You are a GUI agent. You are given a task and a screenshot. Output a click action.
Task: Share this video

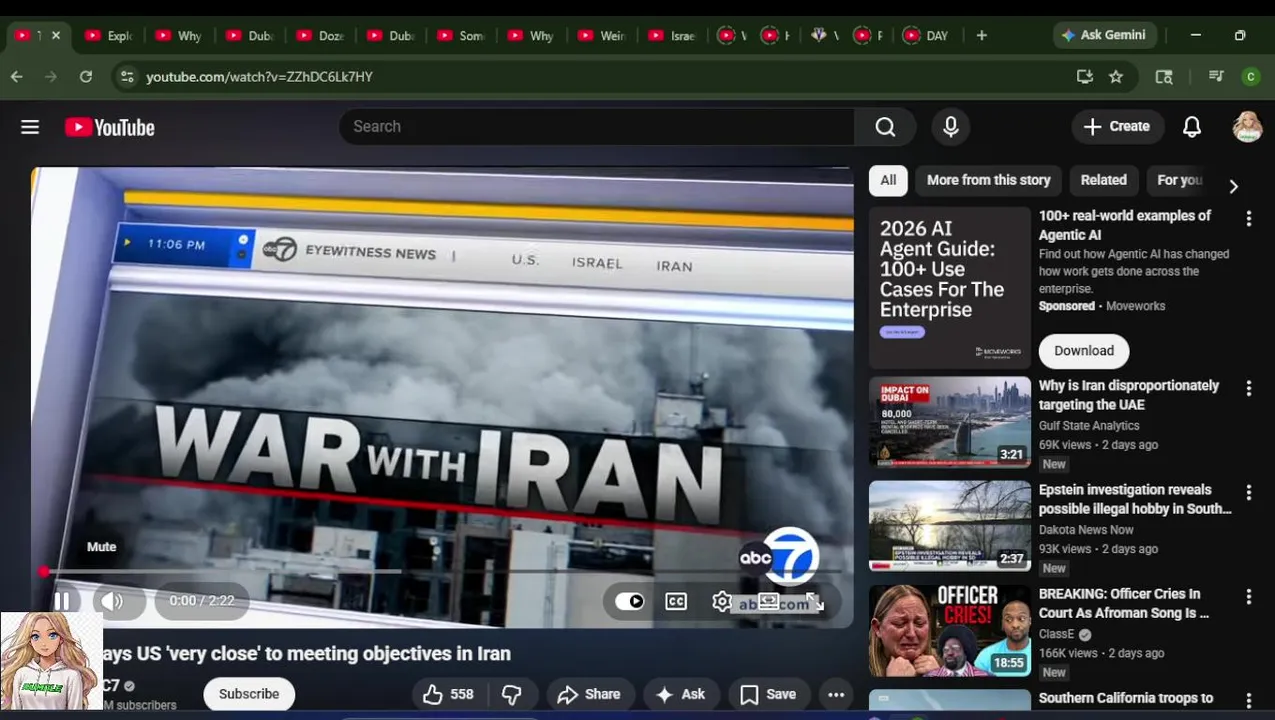pos(589,694)
